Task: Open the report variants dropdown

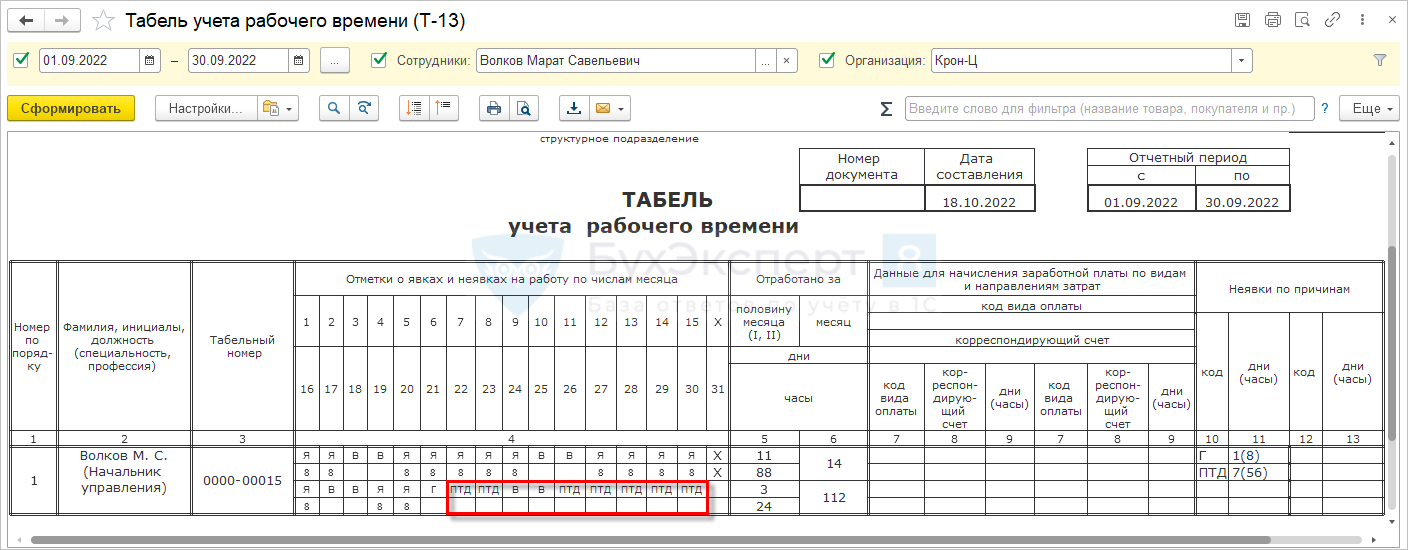Action: click(278, 108)
